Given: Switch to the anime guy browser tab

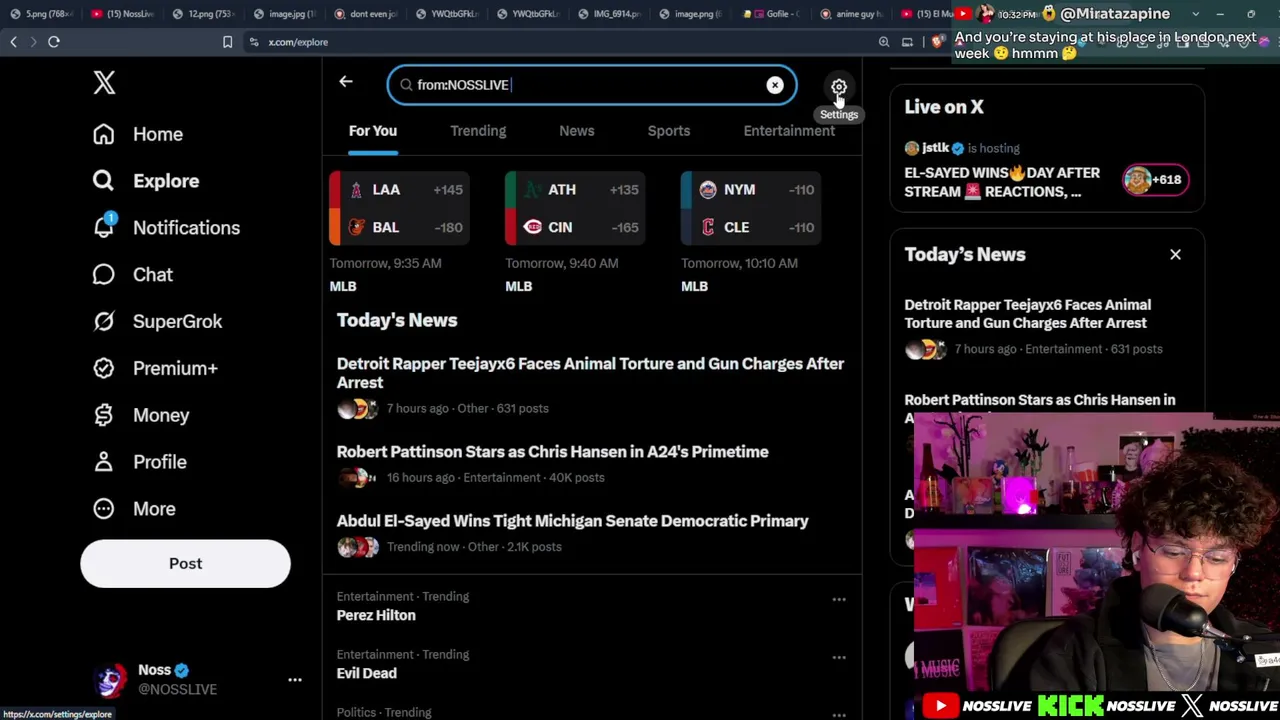Looking at the screenshot, I should pos(852,14).
